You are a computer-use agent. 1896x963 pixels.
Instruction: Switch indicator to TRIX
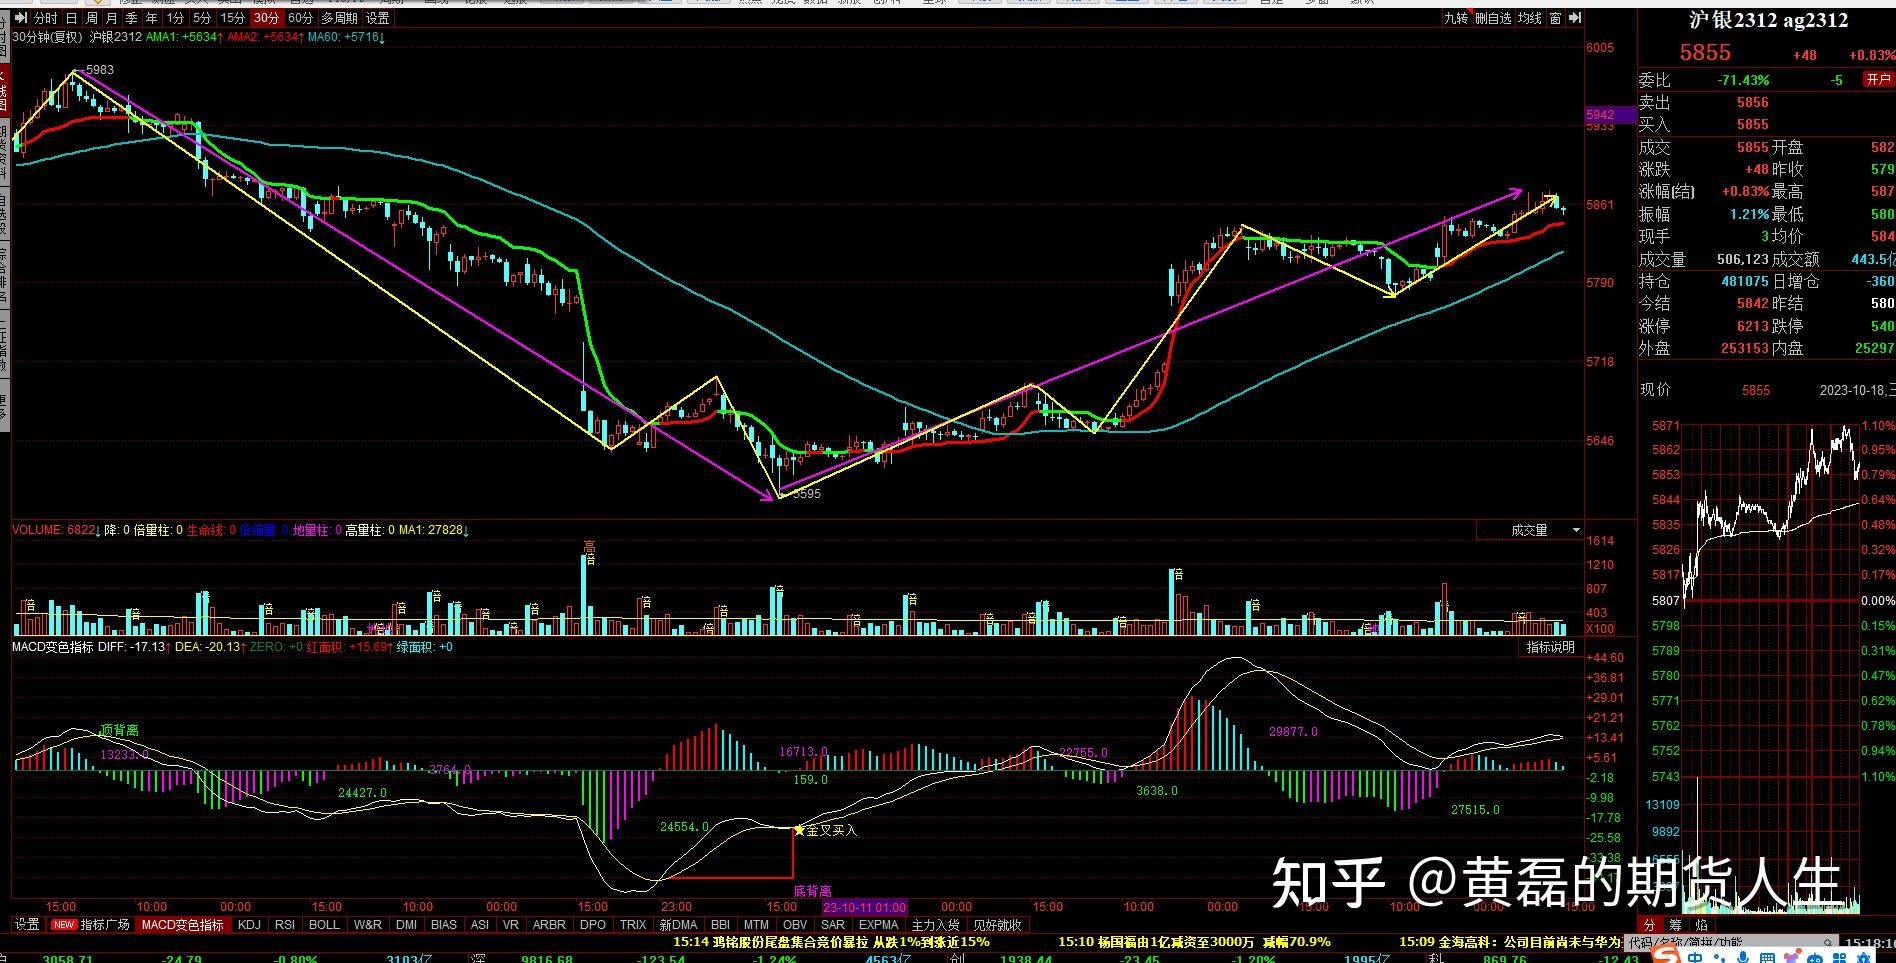coord(633,925)
